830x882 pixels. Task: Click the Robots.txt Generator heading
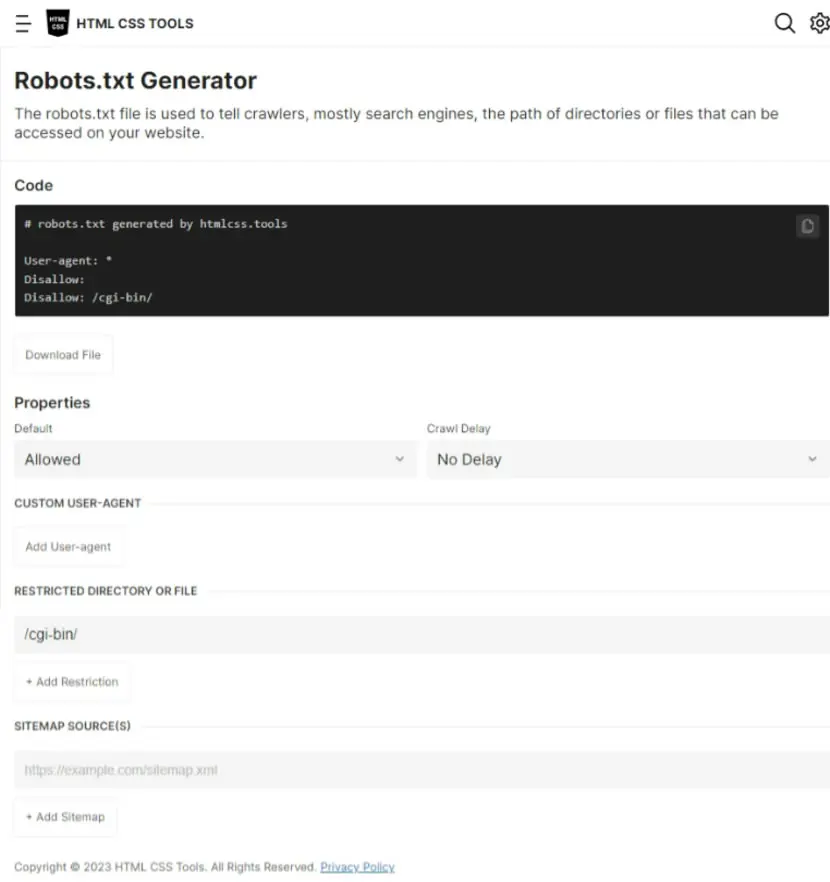[x=136, y=80]
